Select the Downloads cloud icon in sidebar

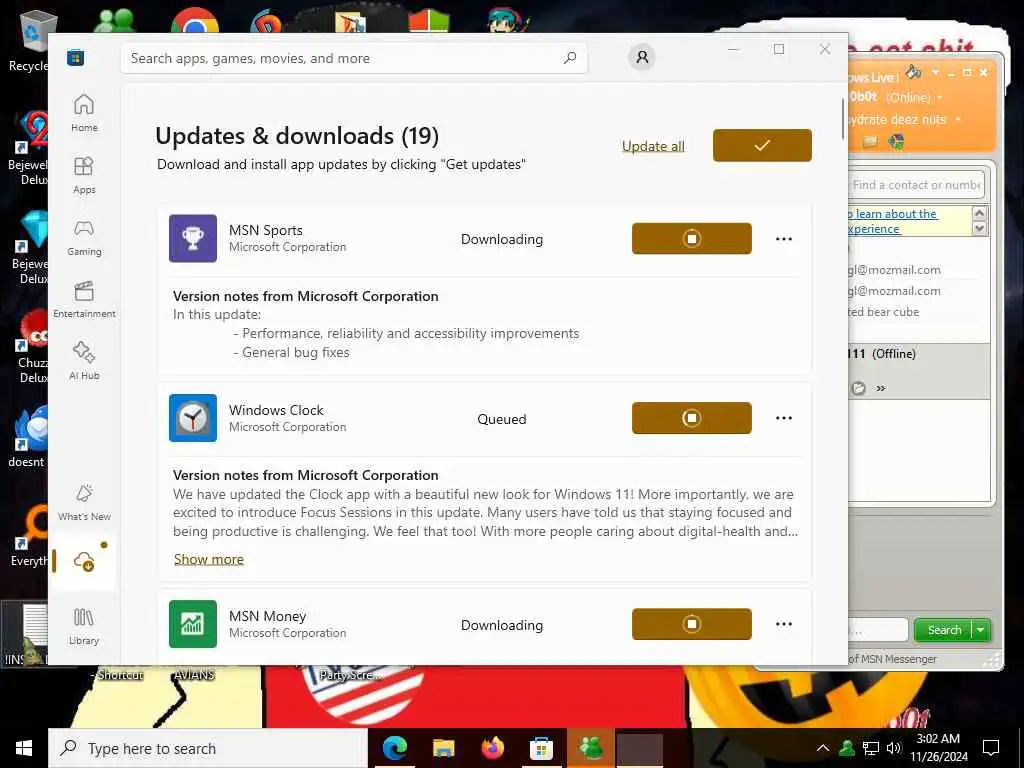(x=84, y=561)
